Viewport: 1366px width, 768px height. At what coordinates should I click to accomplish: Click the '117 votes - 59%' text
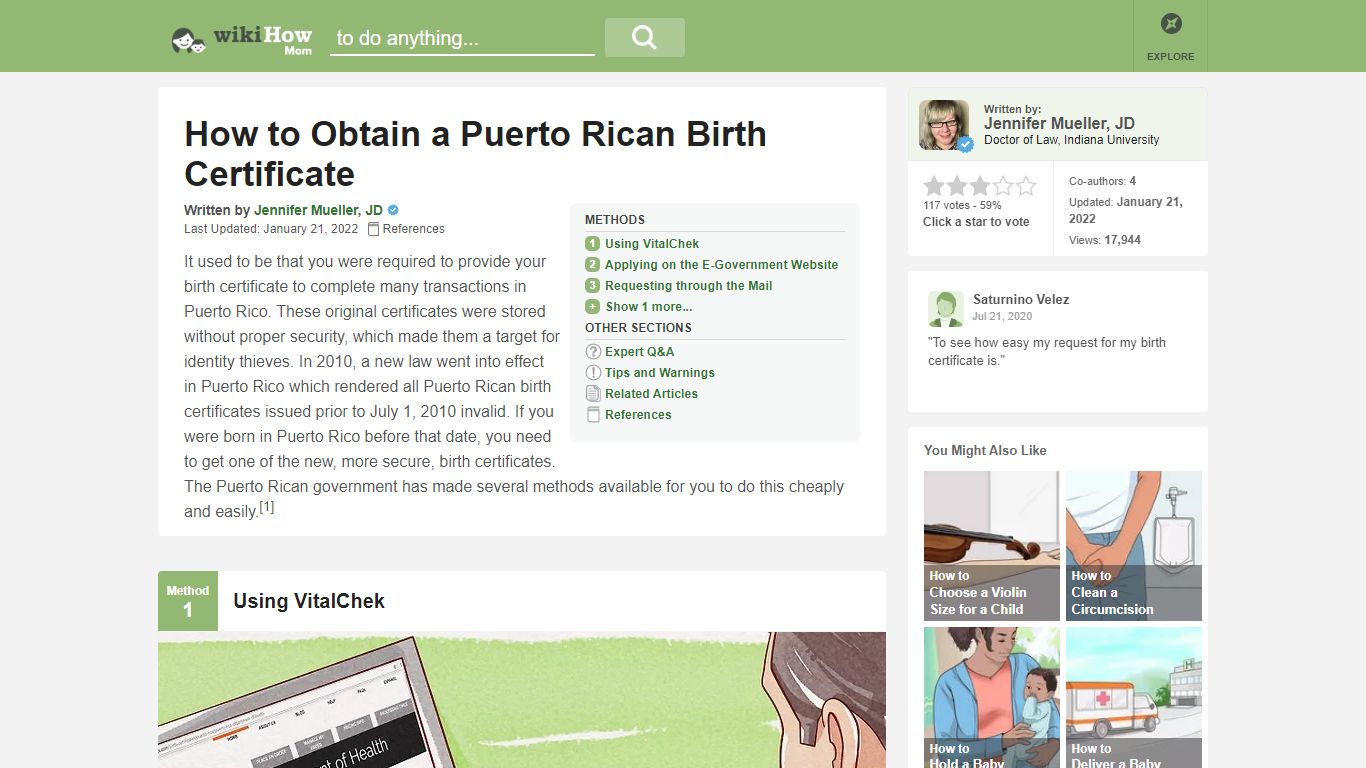[x=962, y=205]
